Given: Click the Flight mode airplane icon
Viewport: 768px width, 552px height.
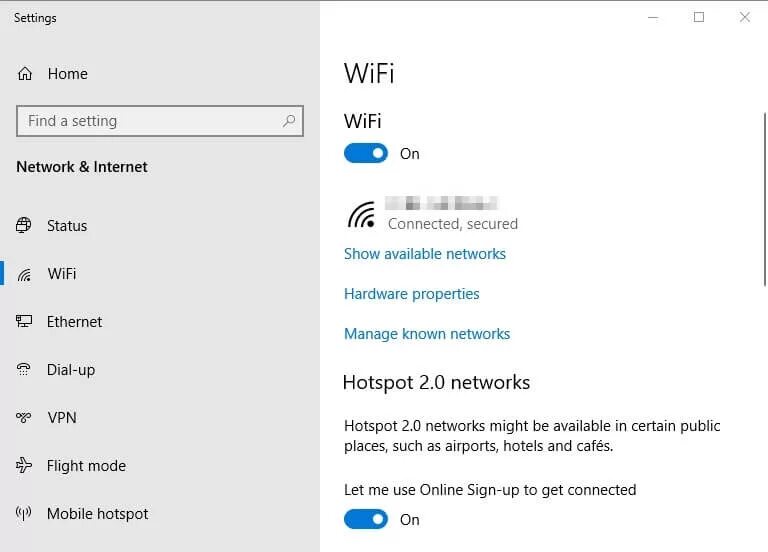Looking at the screenshot, I should (x=24, y=465).
